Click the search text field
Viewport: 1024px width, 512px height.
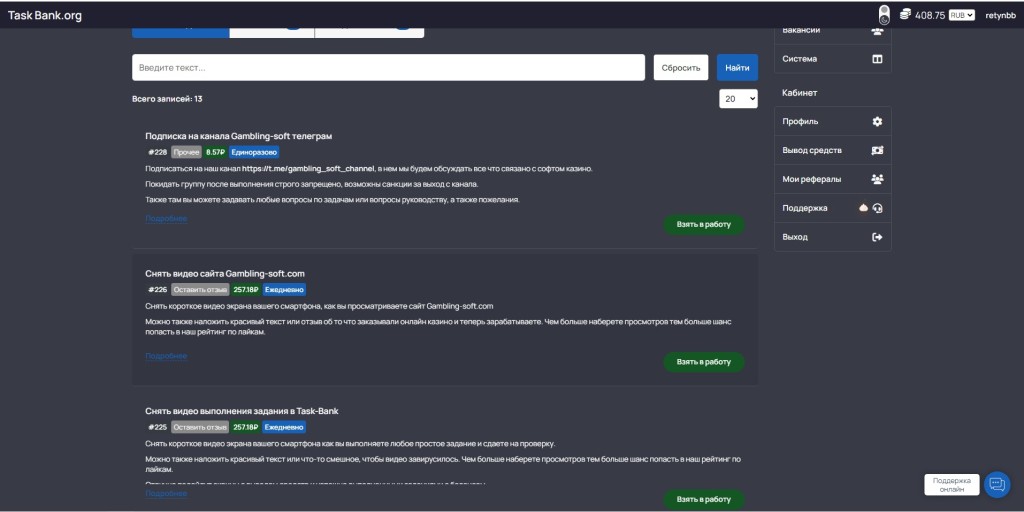click(x=388, y=67)
